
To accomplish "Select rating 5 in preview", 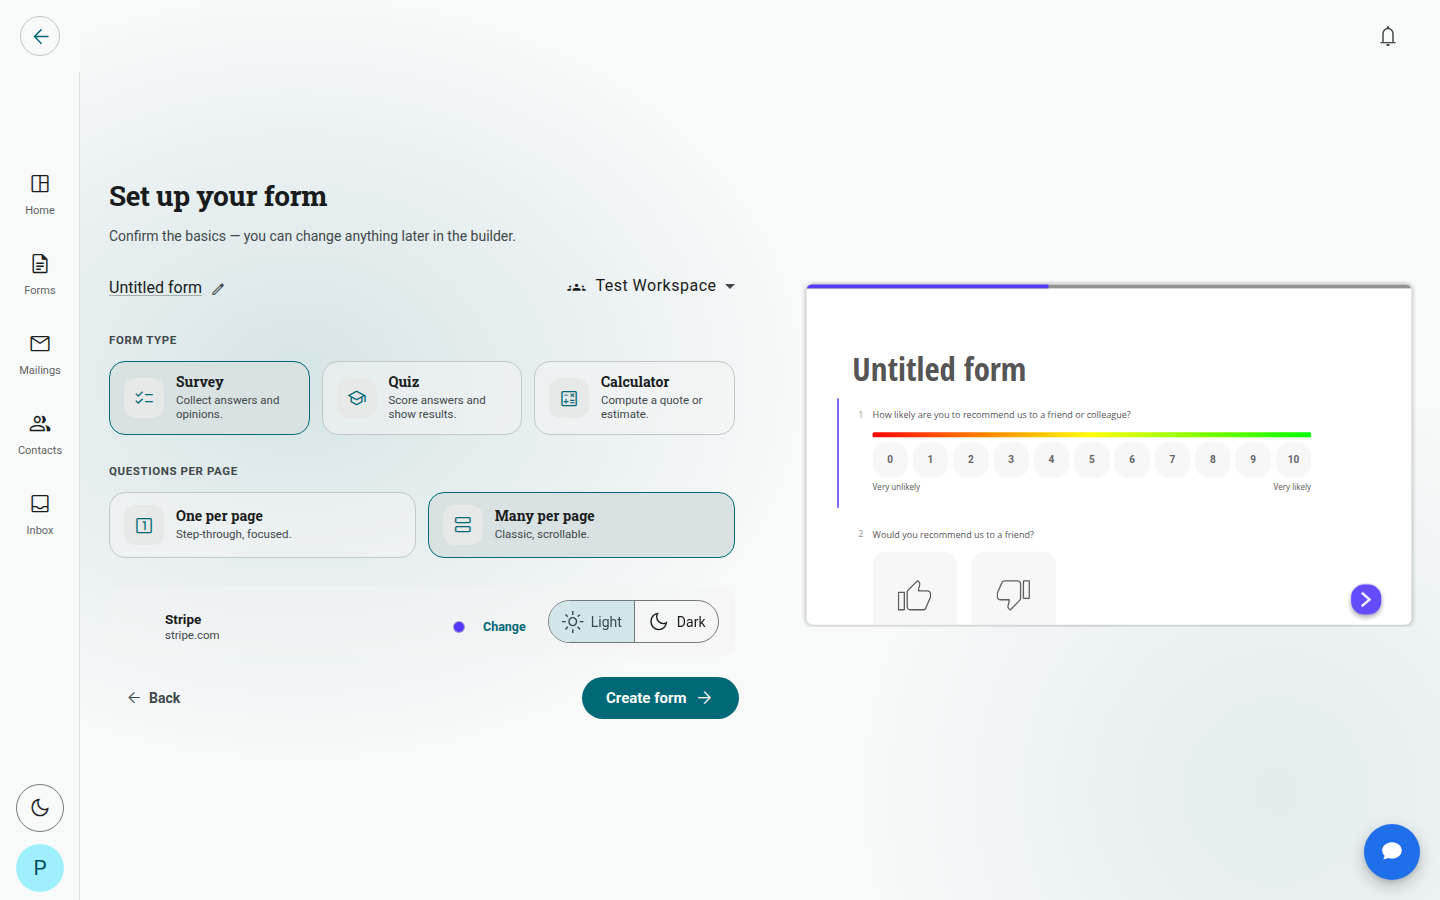I will point(1092,460).
